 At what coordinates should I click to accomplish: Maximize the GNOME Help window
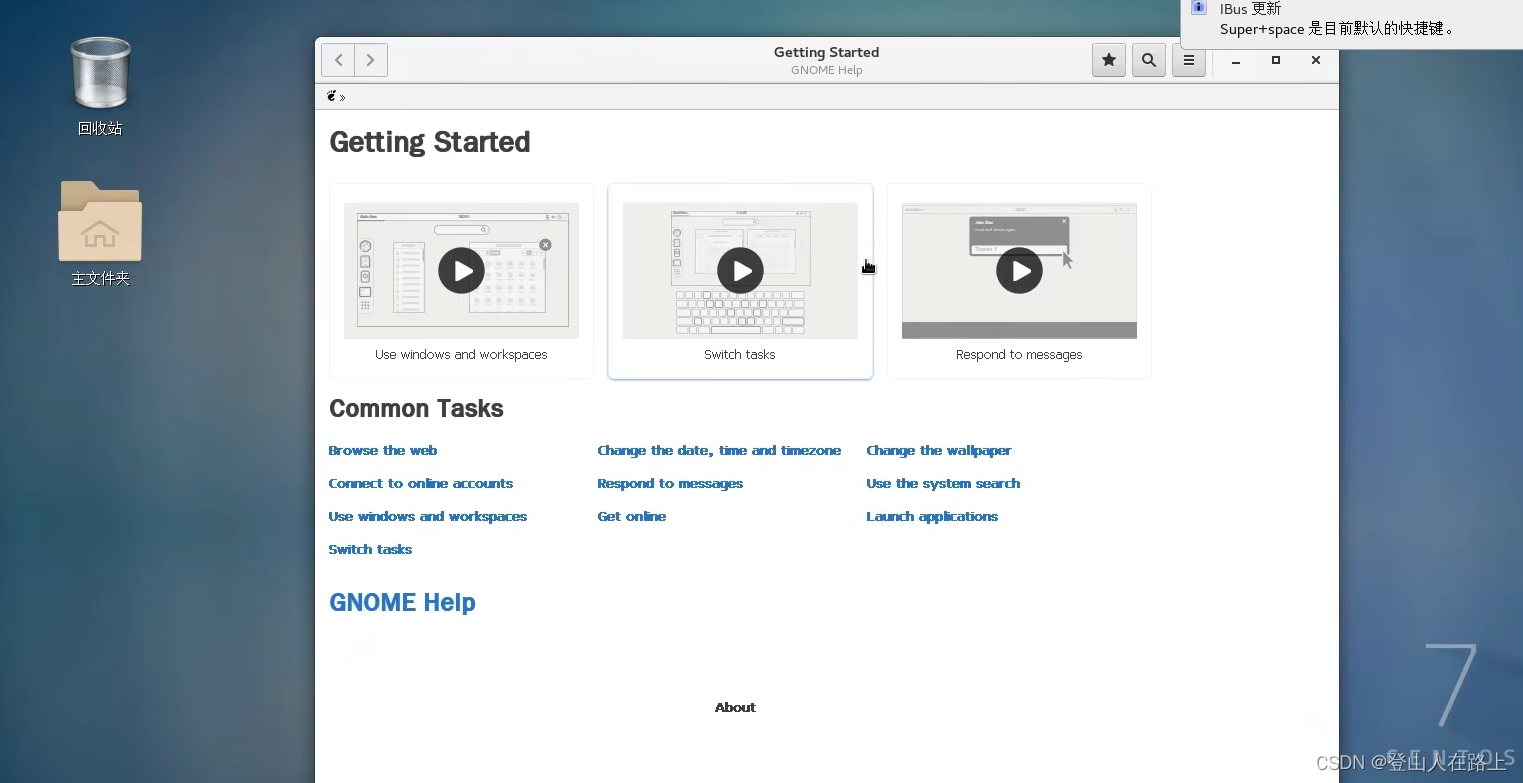click(x=1276, y=60)
